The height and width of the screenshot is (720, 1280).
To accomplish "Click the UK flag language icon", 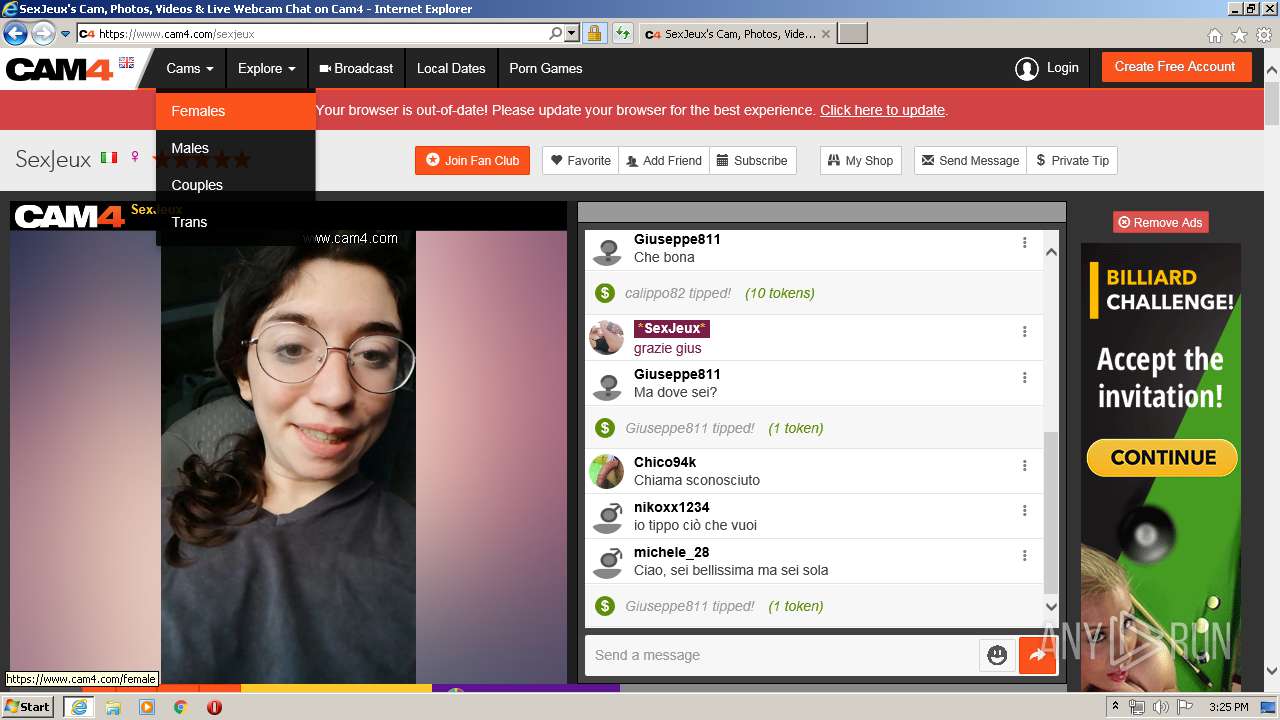I will coord(126,62).
